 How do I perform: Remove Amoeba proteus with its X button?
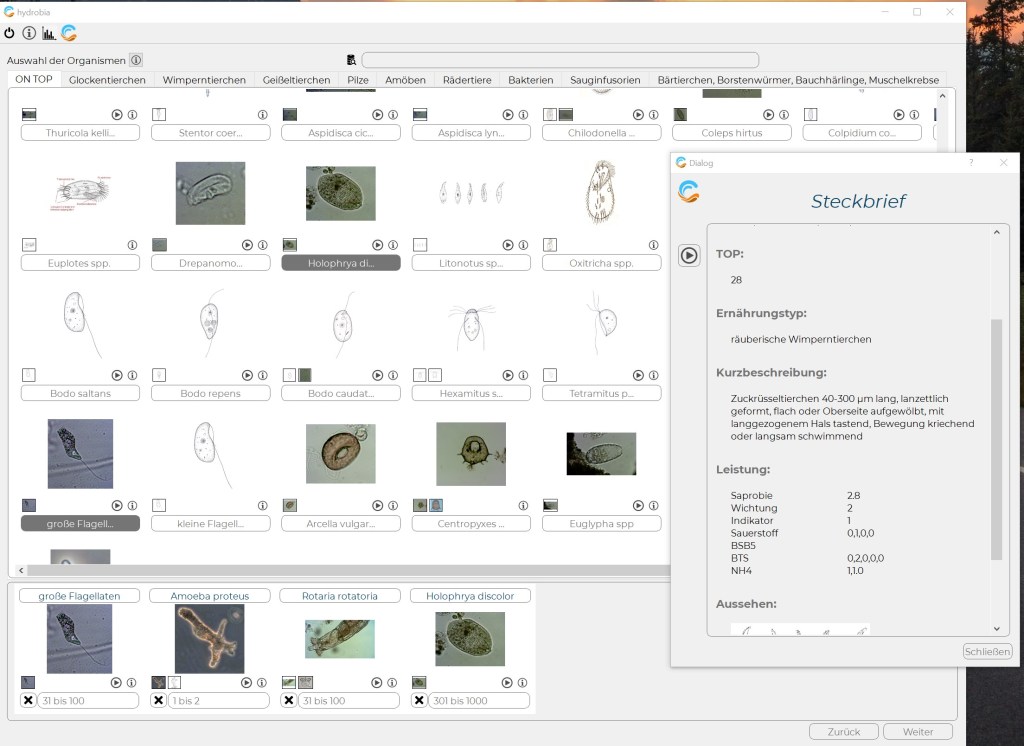pos(158,701)
